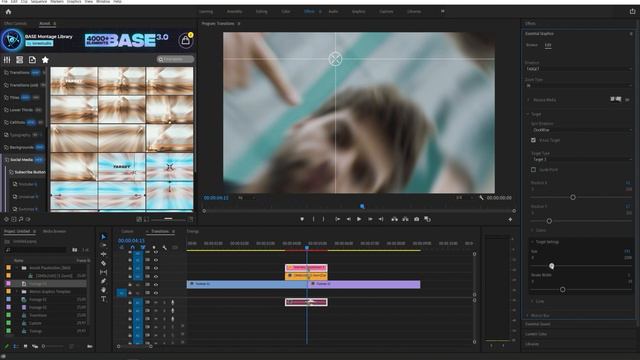Open the Media Browser tab
The image size is (640, 360).
tap(54, 231)
